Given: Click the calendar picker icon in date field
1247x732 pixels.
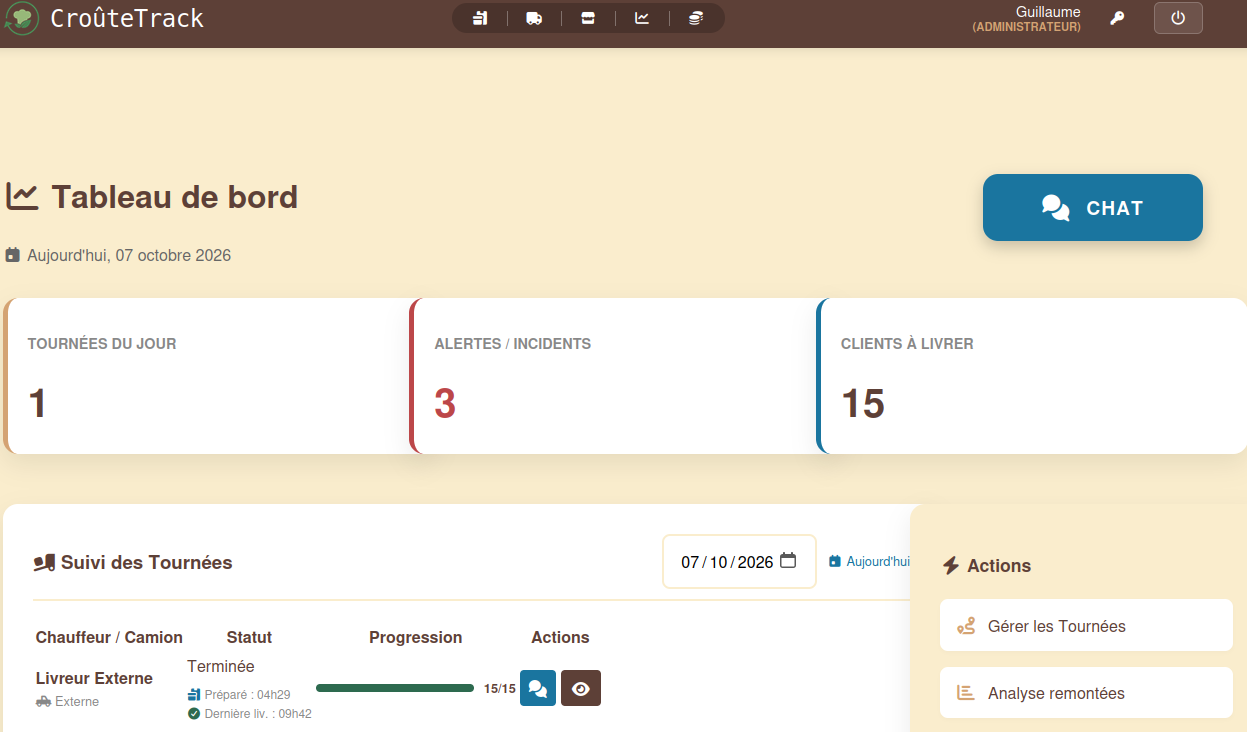Looking at the screenshot, I should 788,561.
